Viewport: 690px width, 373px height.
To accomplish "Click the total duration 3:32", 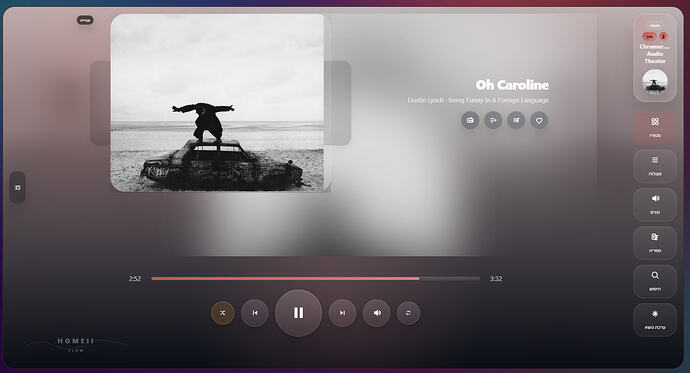I will tap(496, 278).
